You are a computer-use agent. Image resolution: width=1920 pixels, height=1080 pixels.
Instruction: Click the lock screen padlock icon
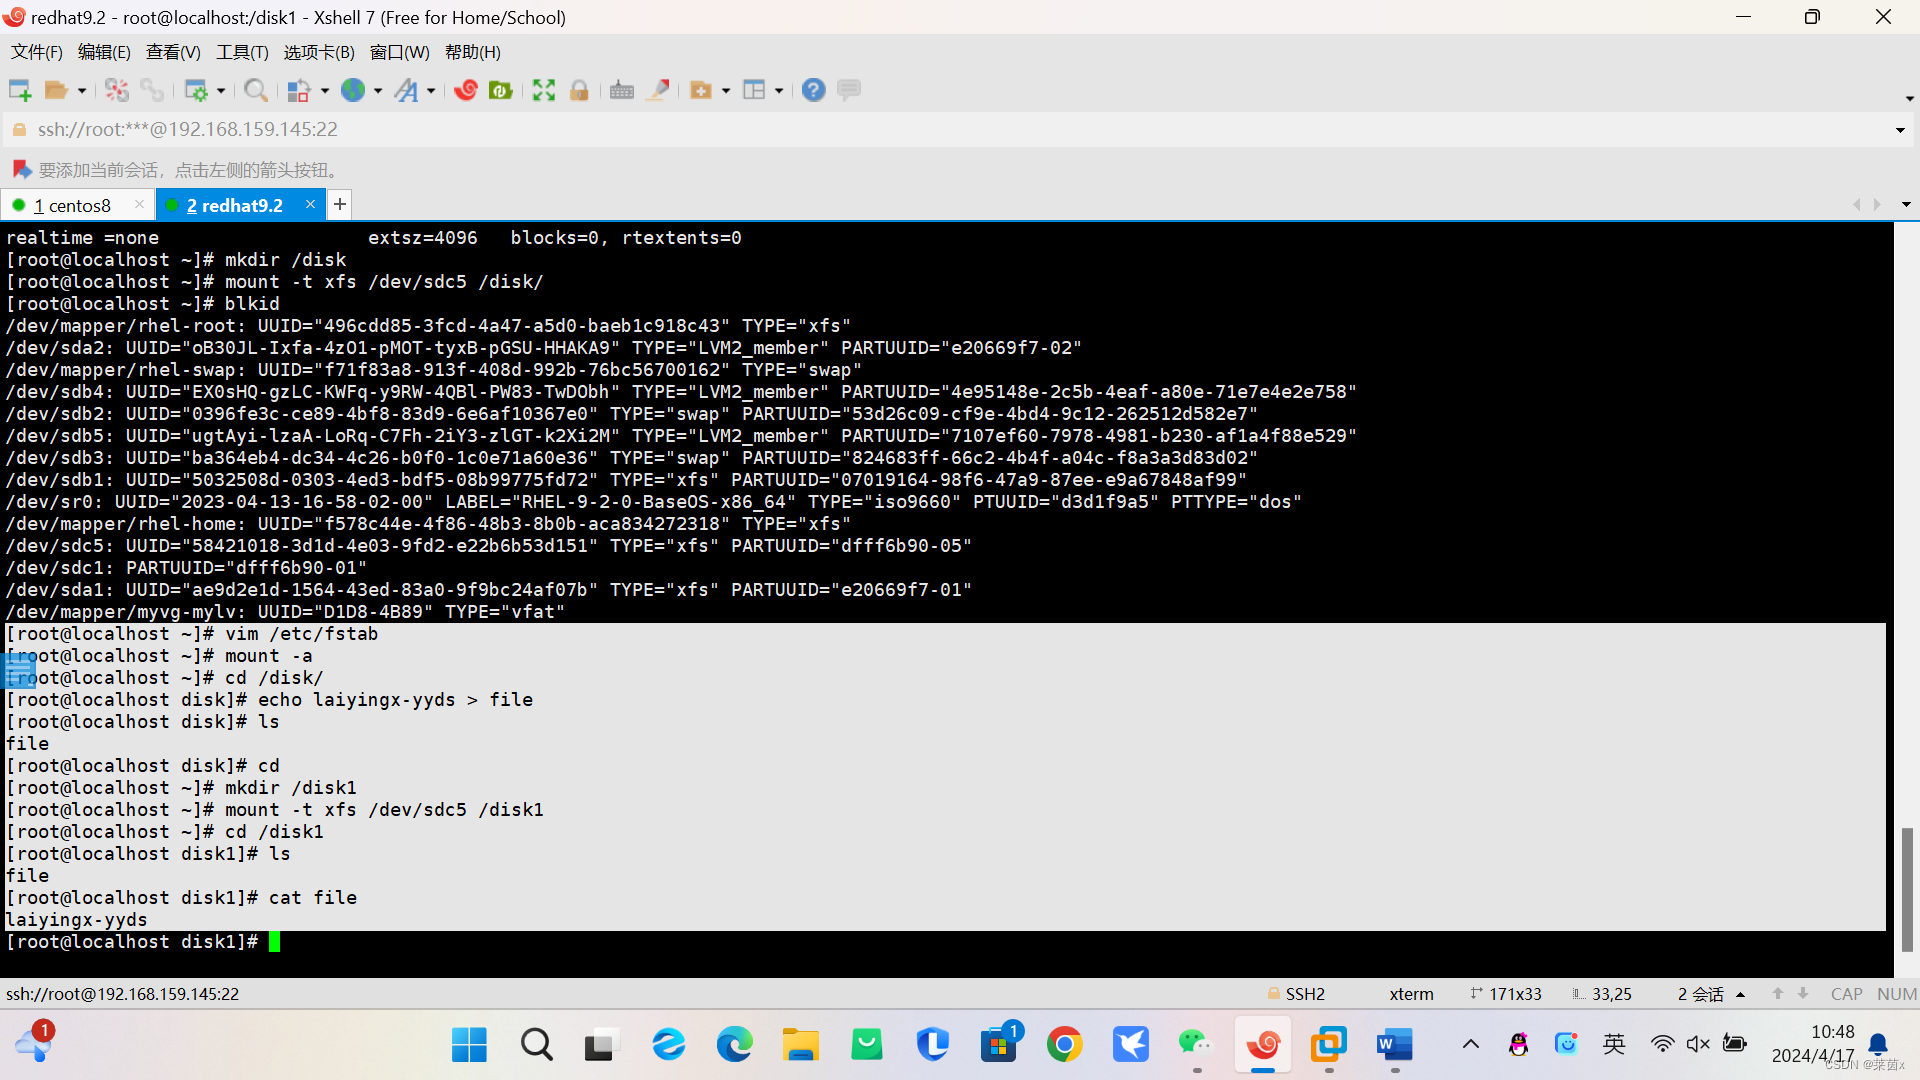tap(579, 91)
